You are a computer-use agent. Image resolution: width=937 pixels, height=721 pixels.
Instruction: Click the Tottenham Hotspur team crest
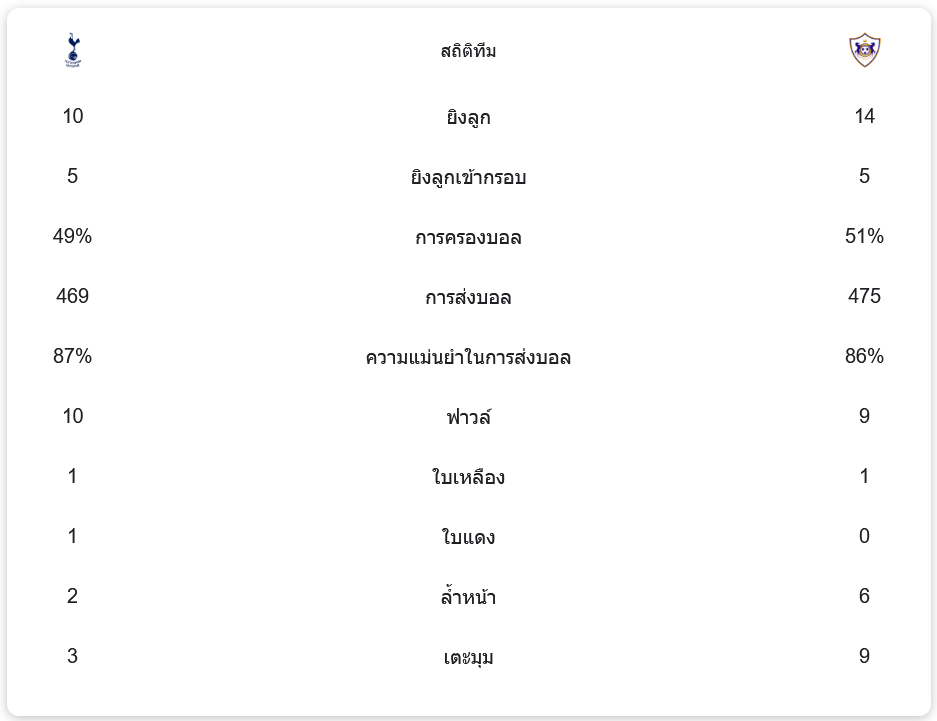point(72,50)
